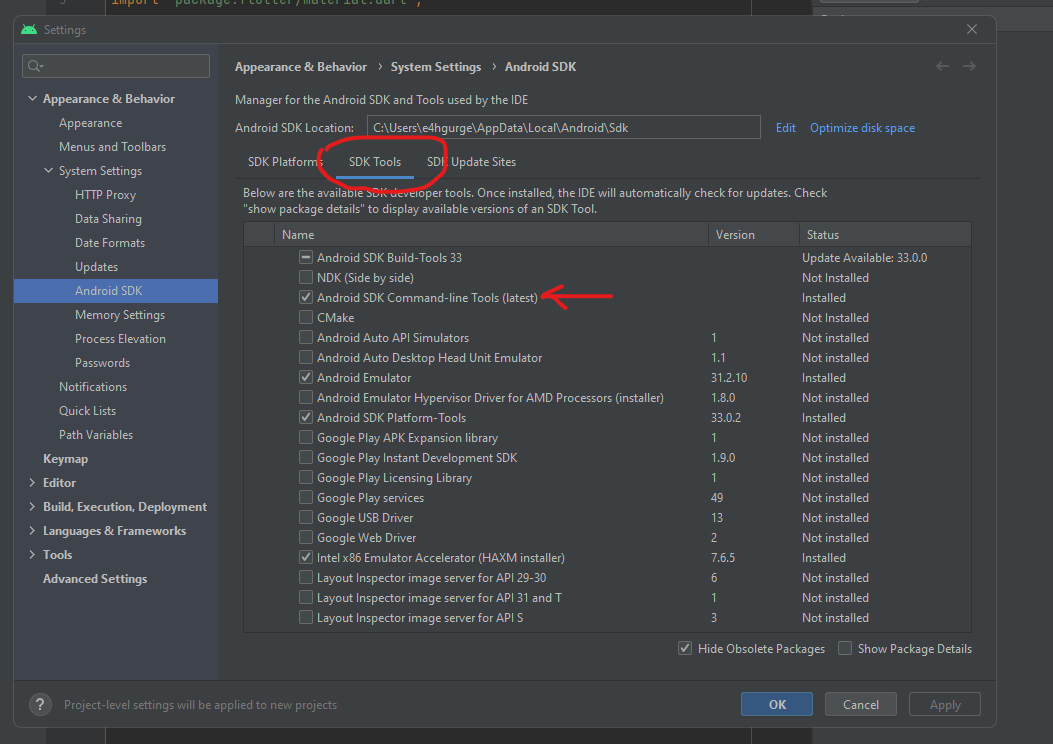The height and width of the screenshot is (744, 1053).
Task: Collapse System Settings tree node
Action: [48, 171]
